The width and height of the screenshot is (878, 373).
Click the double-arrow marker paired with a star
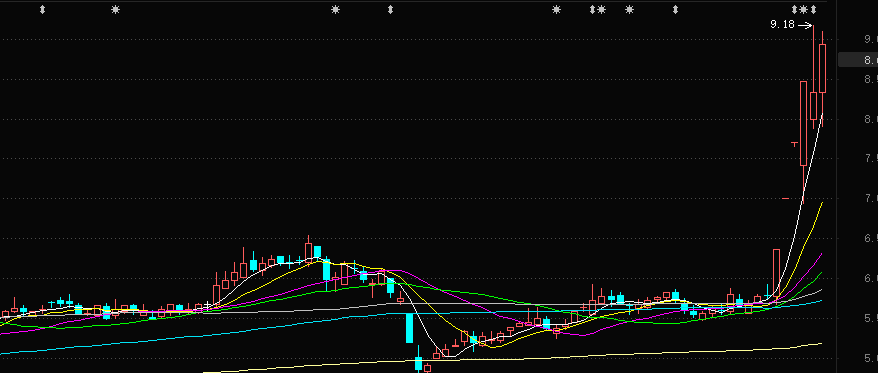tap(592, 10)
